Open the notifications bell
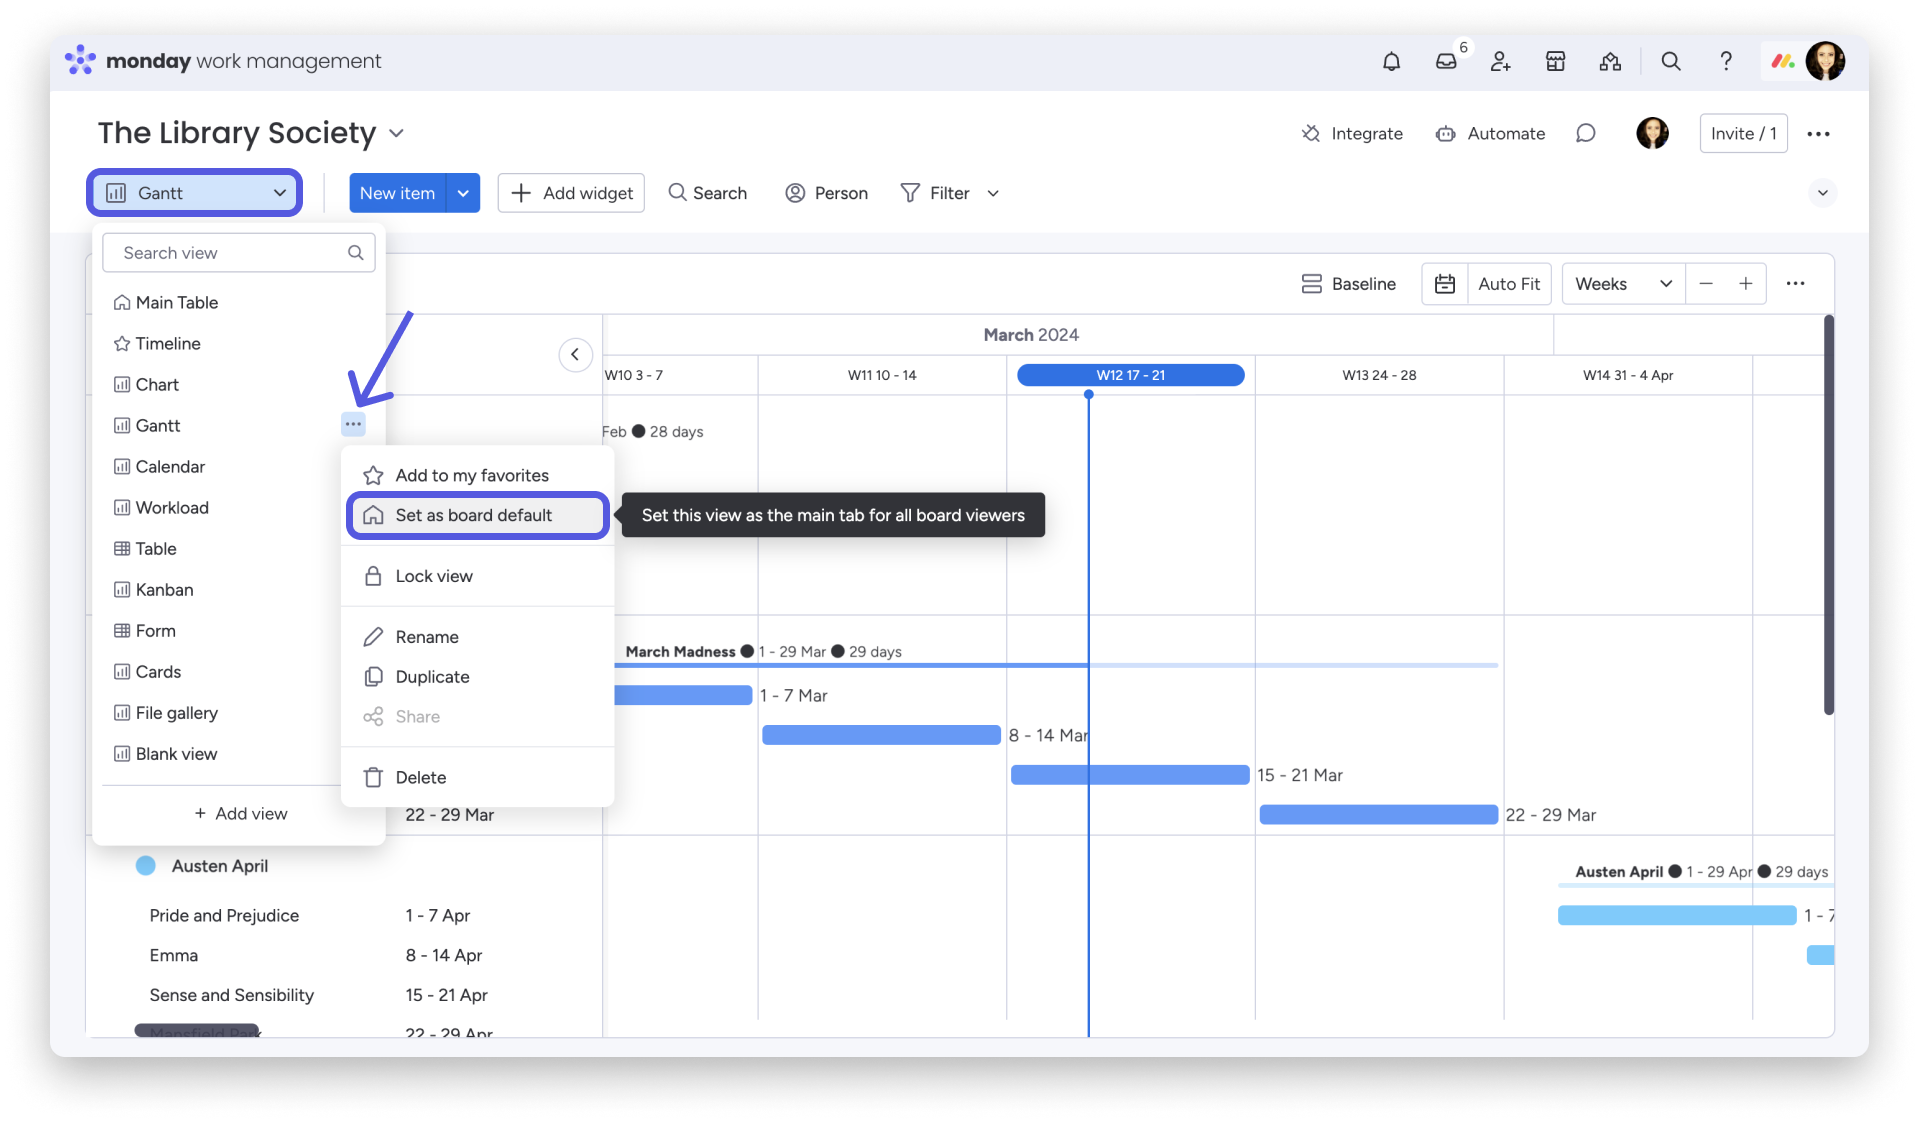 coord(1391,62)
